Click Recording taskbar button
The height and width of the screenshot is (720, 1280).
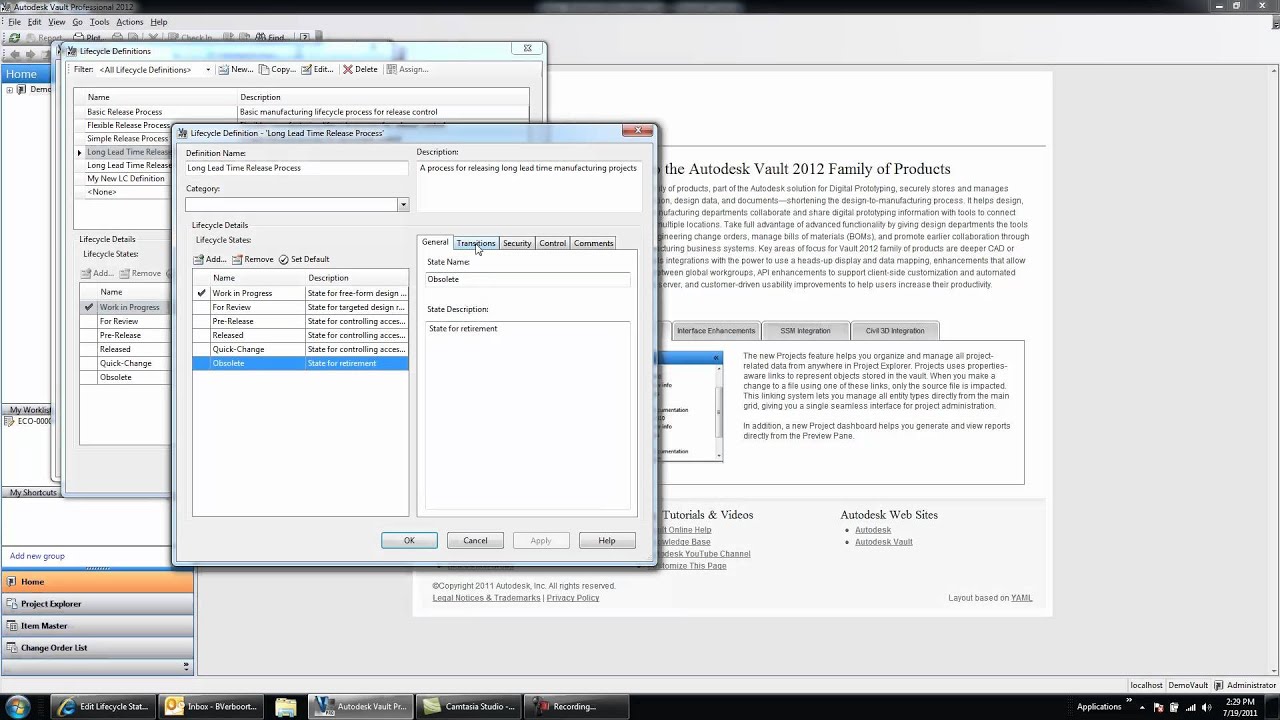pyautogui.click(x=578, y=706)
